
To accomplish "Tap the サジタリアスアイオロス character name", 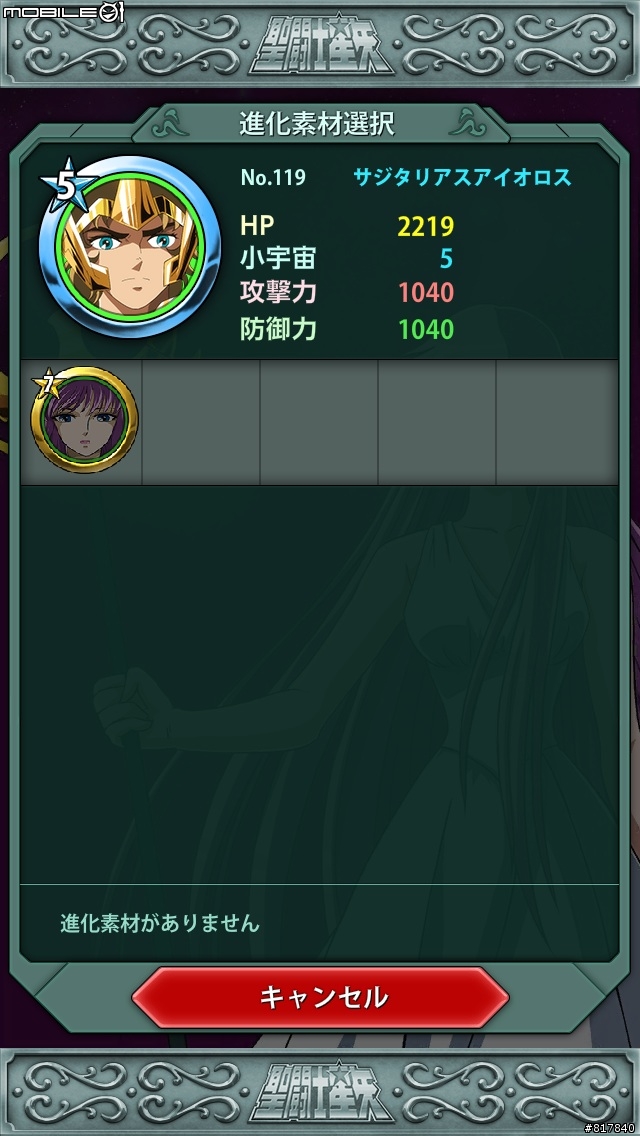I will (x=462, y=177).
